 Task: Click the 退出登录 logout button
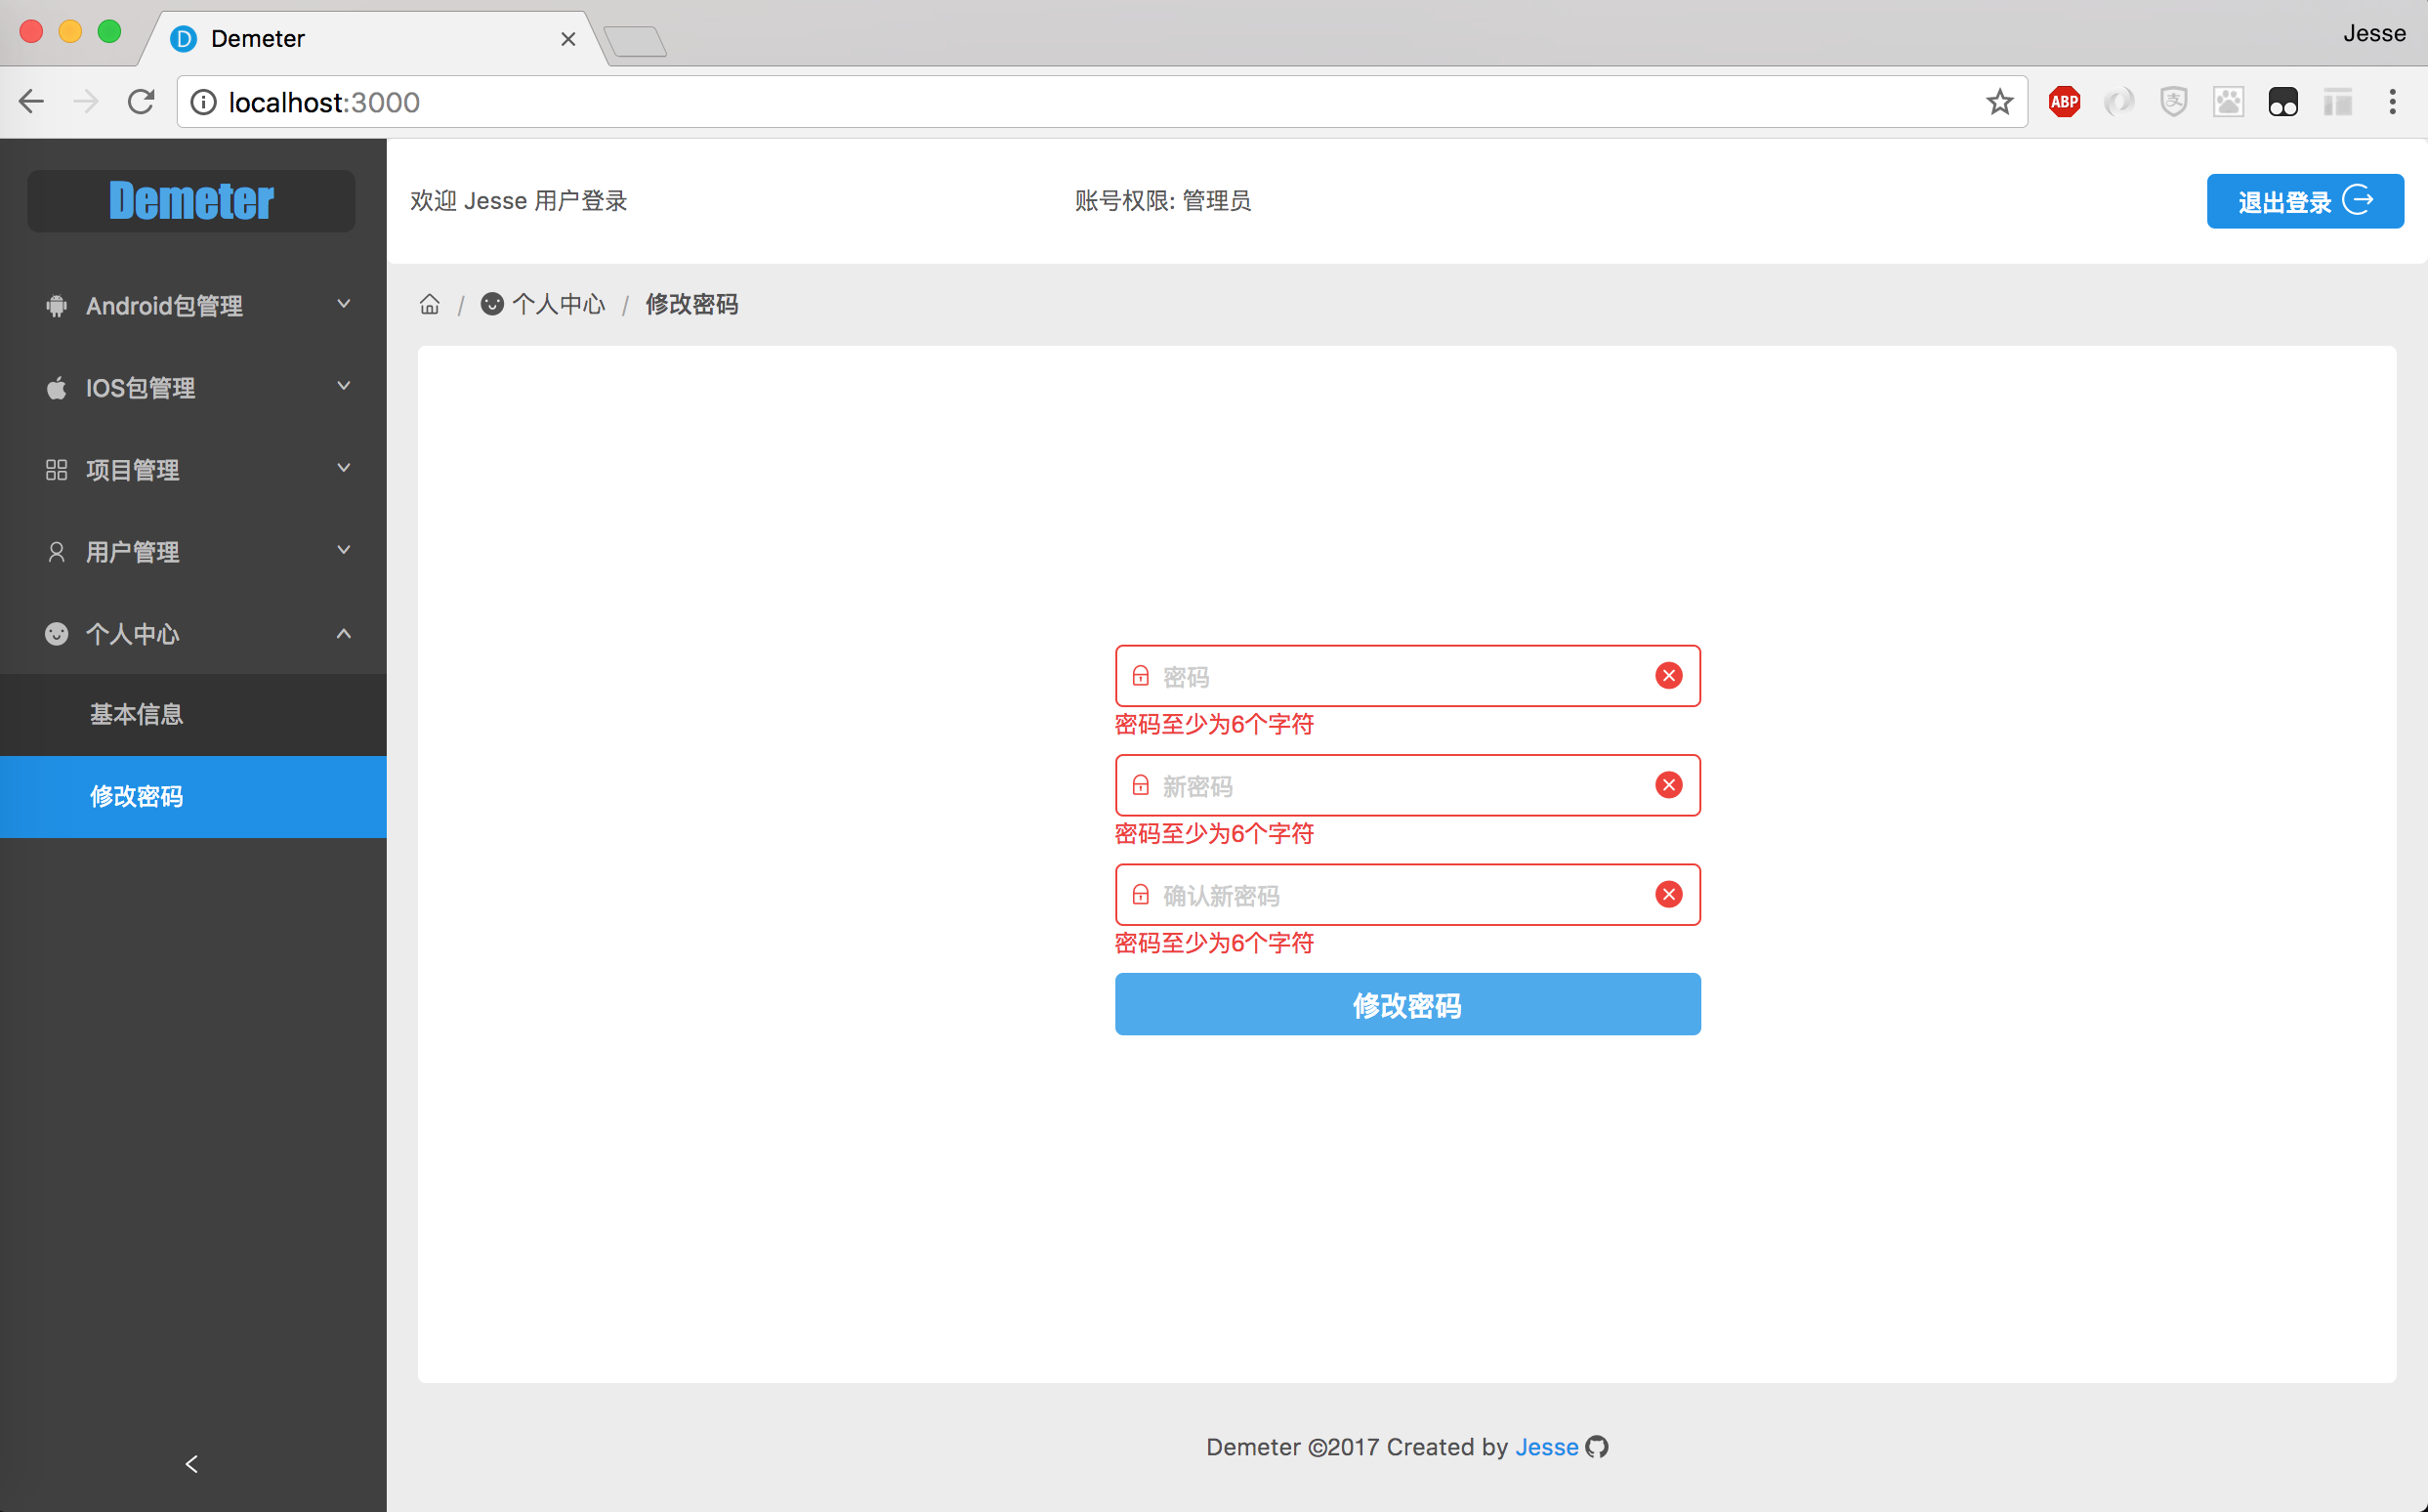[2304, 201]
